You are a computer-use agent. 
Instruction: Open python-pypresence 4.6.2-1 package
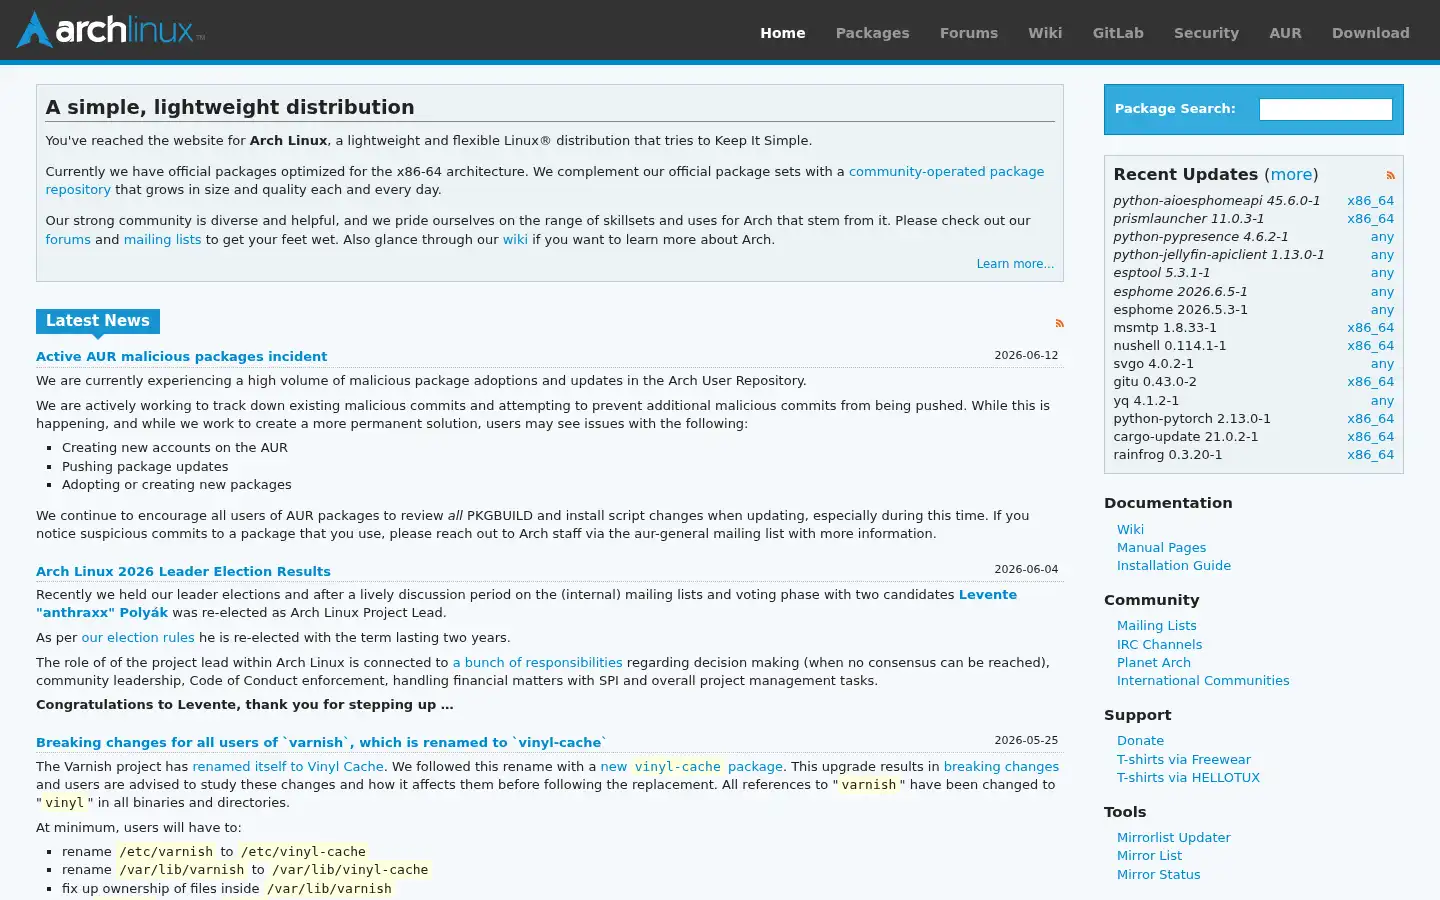[1200, 237]
